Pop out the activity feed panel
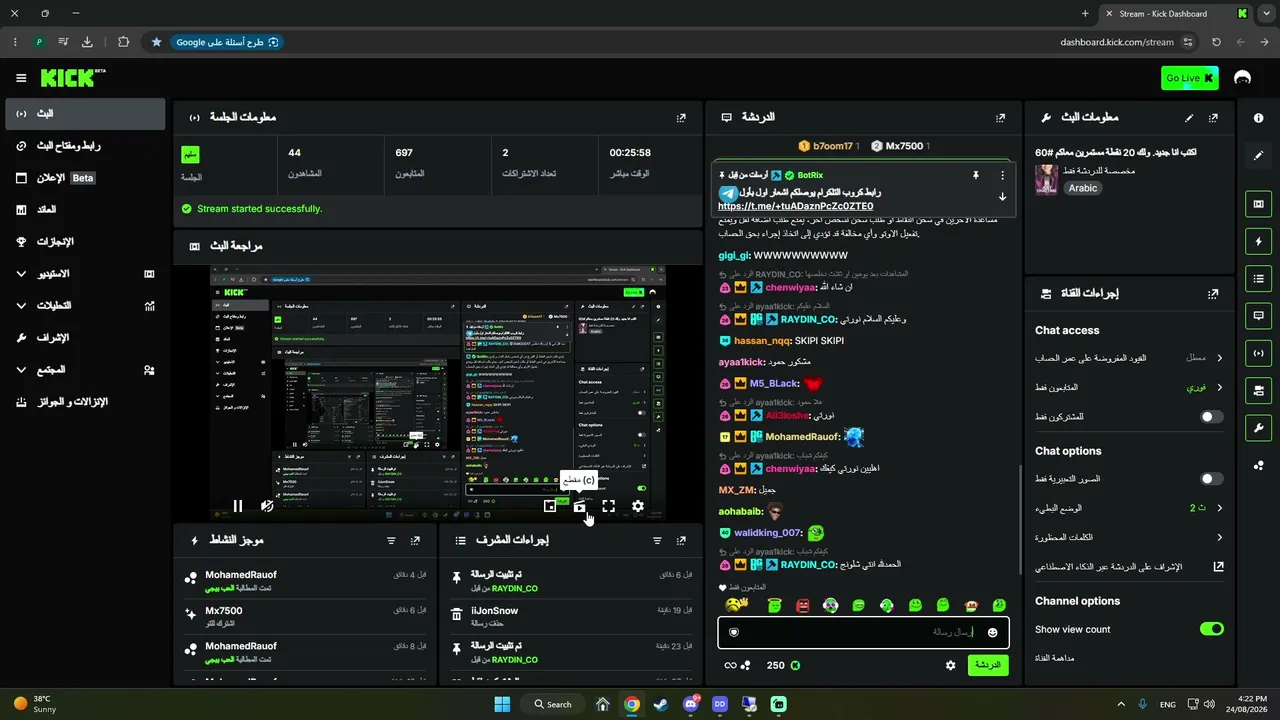 click(415, 540)
